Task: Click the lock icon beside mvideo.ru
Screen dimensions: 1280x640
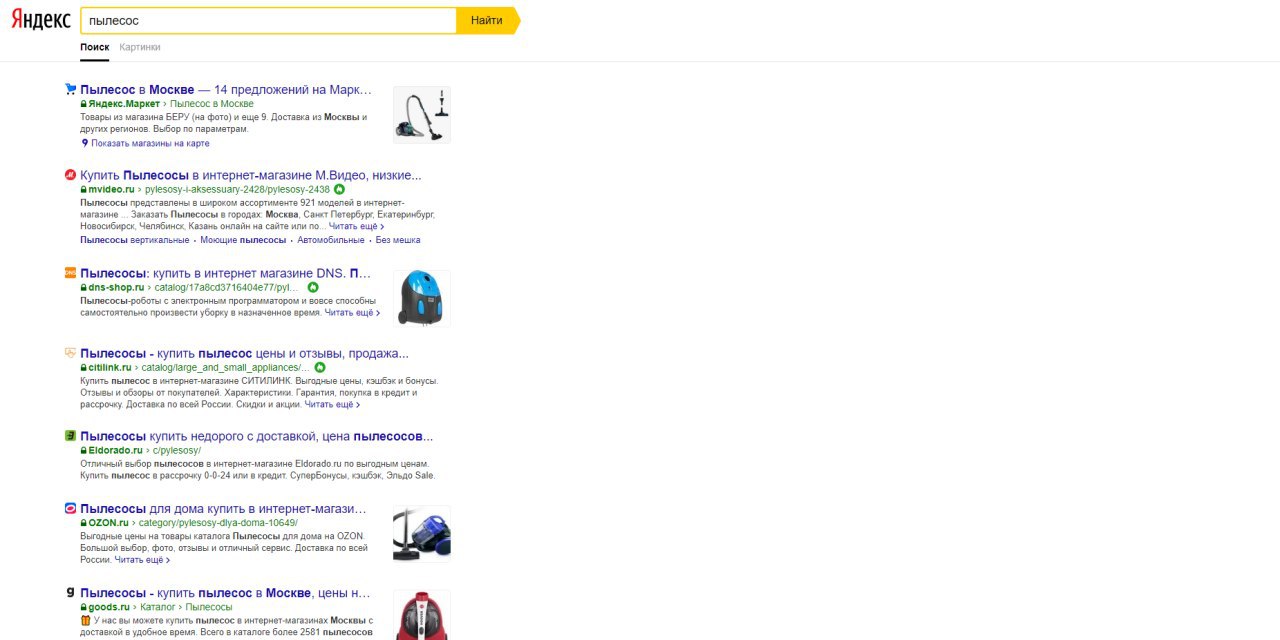Action: (x=84, y=189)
